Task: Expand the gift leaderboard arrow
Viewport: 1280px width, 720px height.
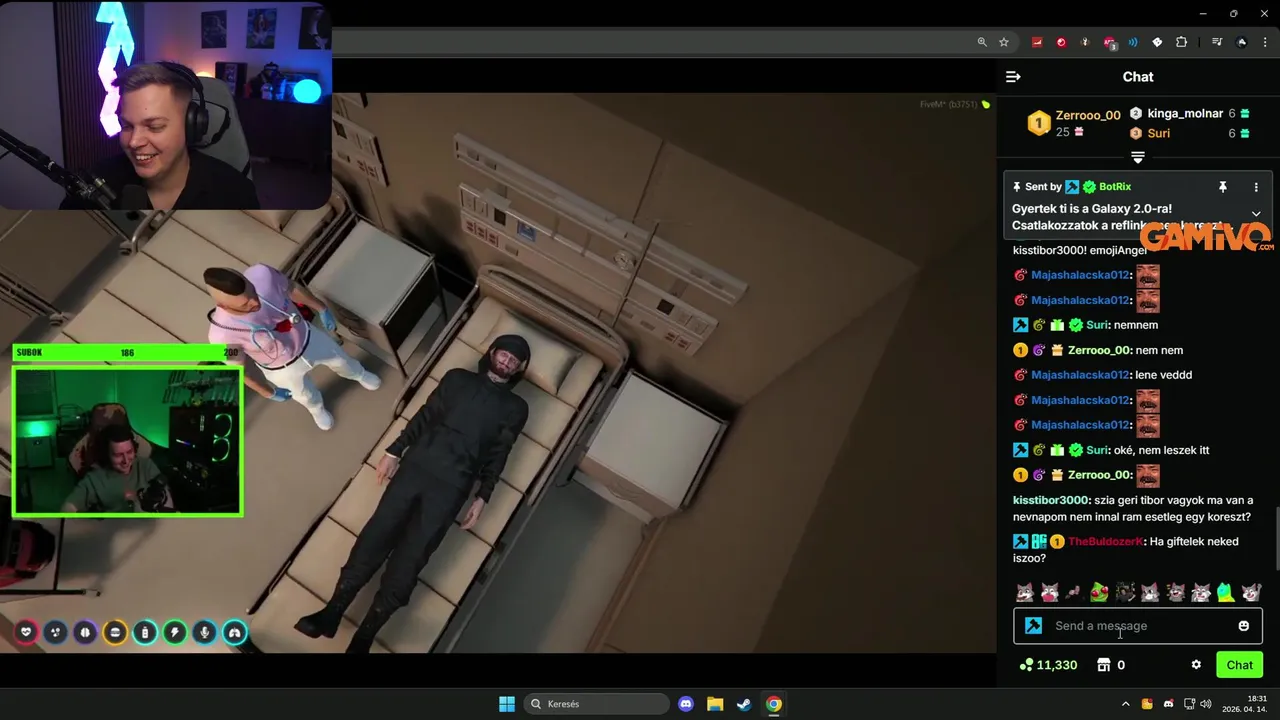Action: click(1137, 158)
